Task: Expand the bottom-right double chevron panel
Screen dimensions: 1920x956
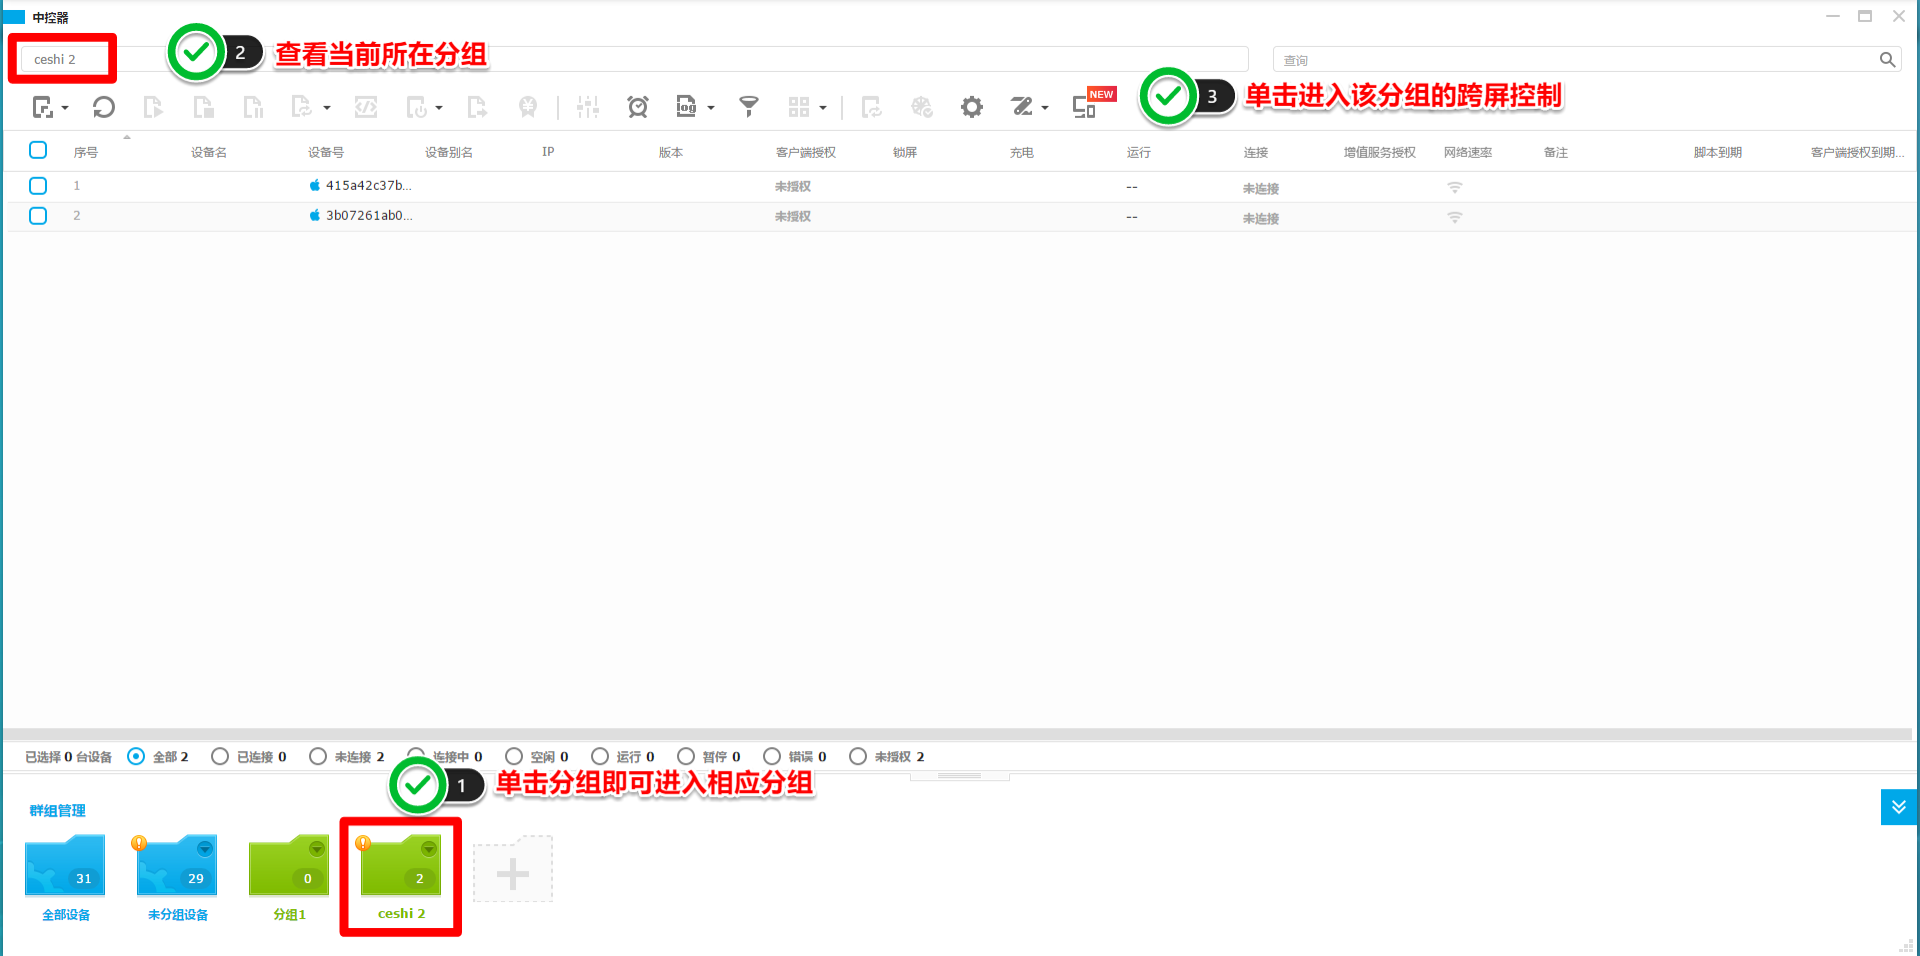Action: coord(1898,807)
